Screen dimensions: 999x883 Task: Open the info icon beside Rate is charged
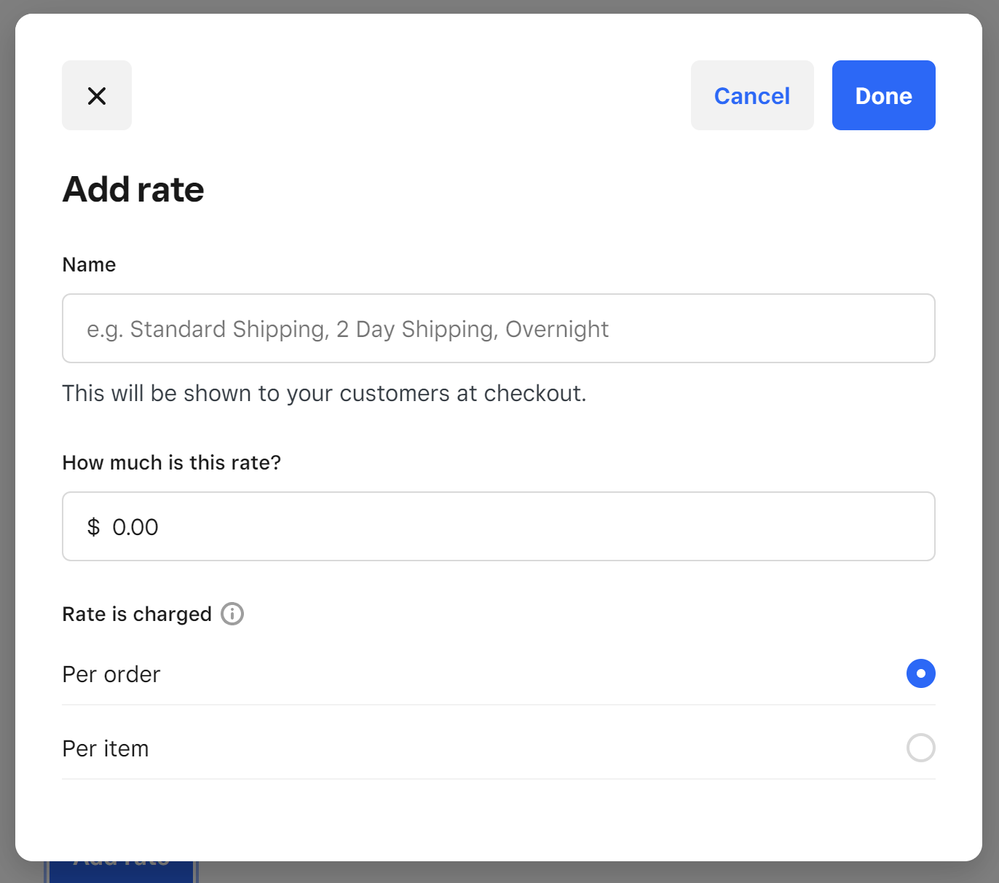[232, 614]
